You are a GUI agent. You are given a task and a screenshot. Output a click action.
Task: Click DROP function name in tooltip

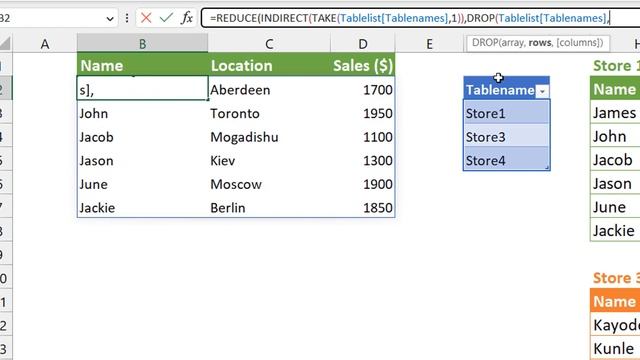pyautogui.click(x=485, y=43)
